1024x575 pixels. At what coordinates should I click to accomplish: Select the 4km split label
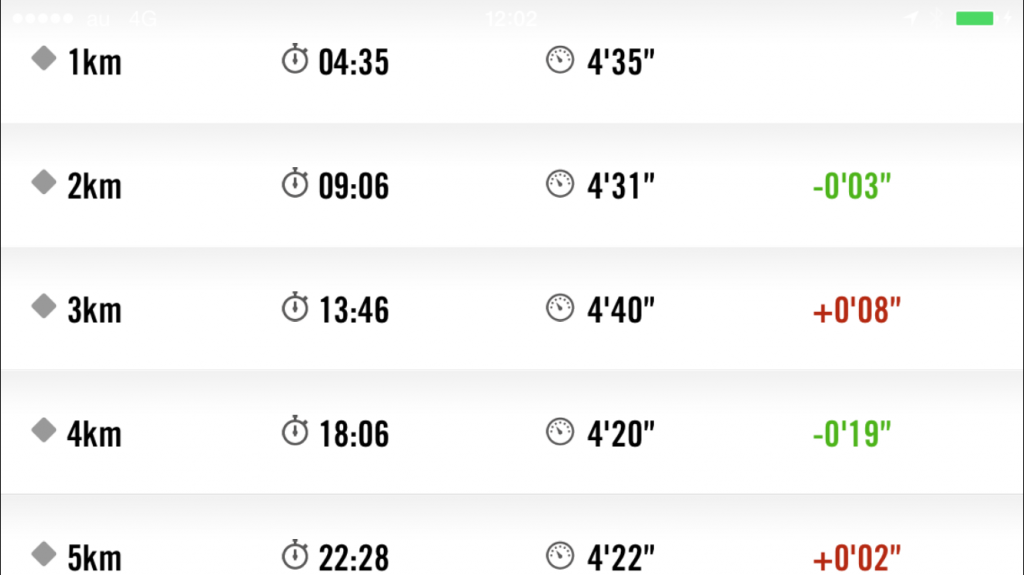click(x=95, y=434)
